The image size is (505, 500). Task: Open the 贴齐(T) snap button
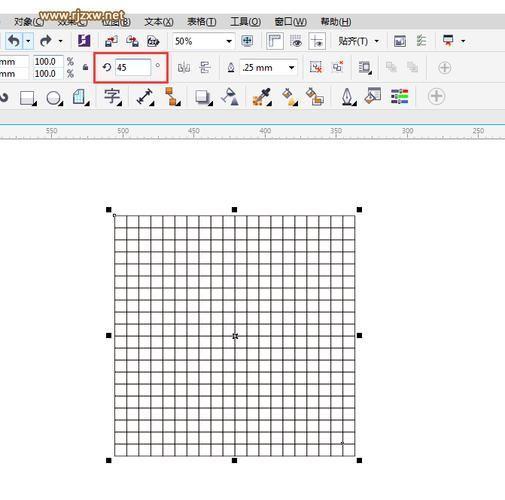(359, 41)
